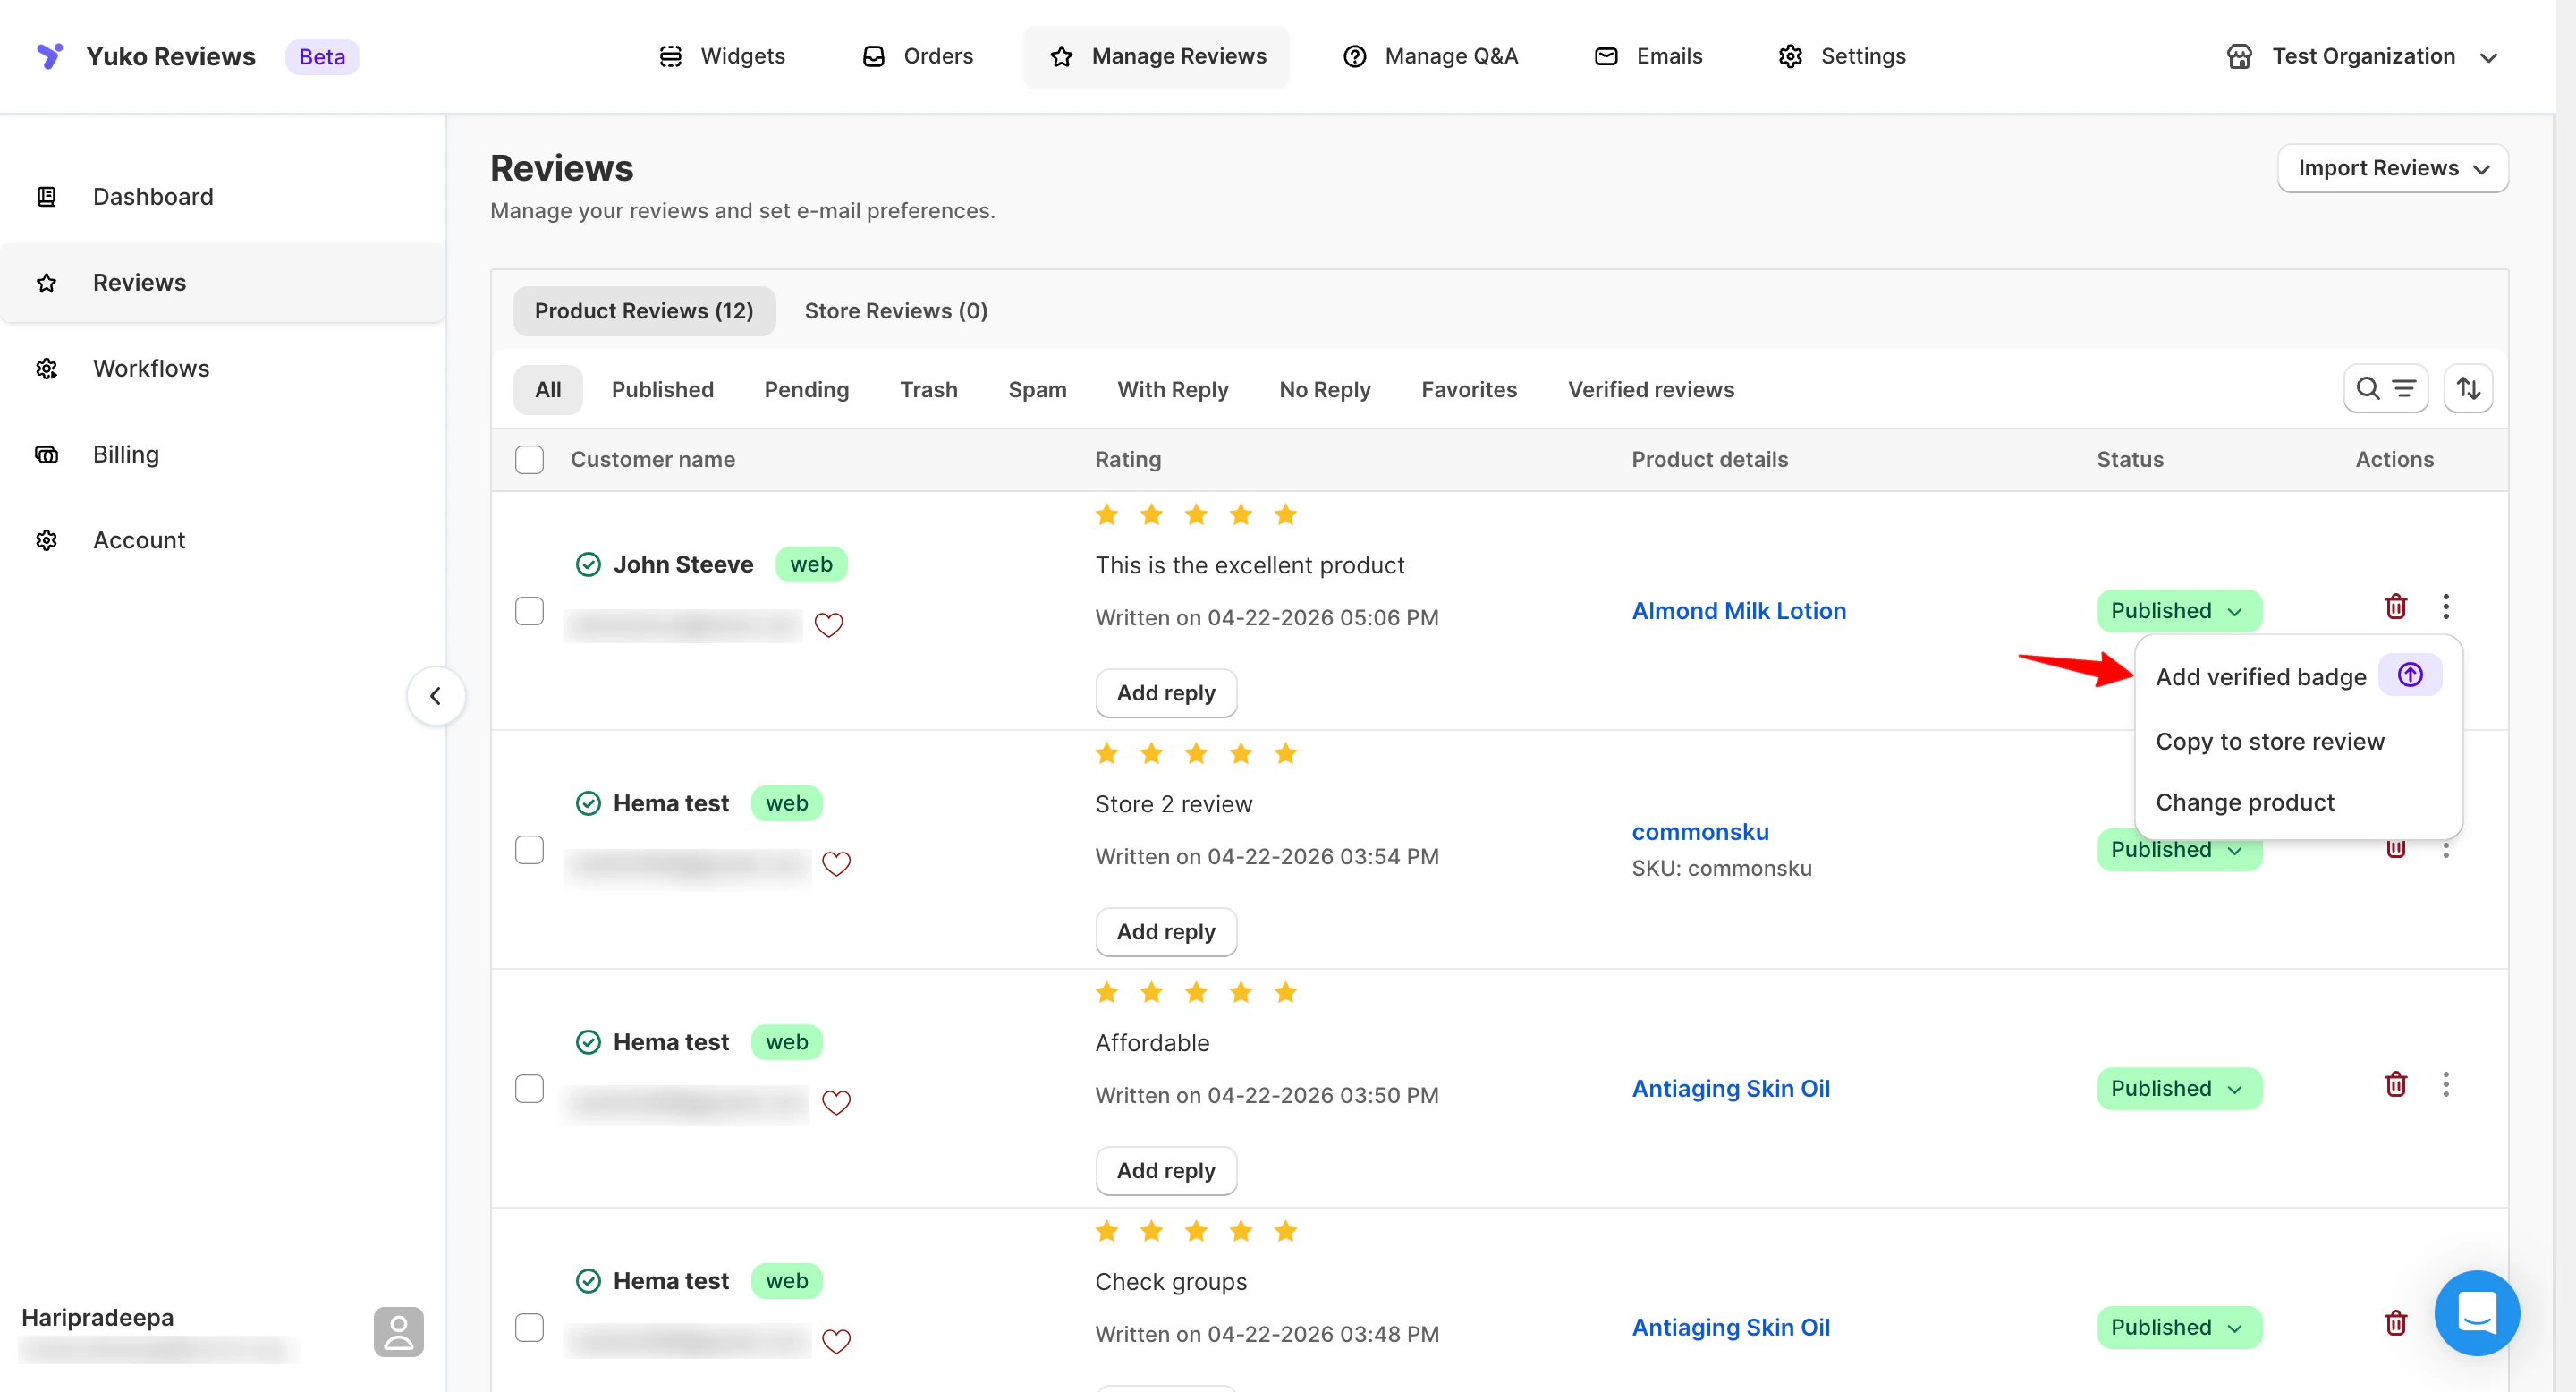This screenshot has height=1392, width=2576.
Task: Choose Add verified badge from the menu
Action: pos(2261,677)
